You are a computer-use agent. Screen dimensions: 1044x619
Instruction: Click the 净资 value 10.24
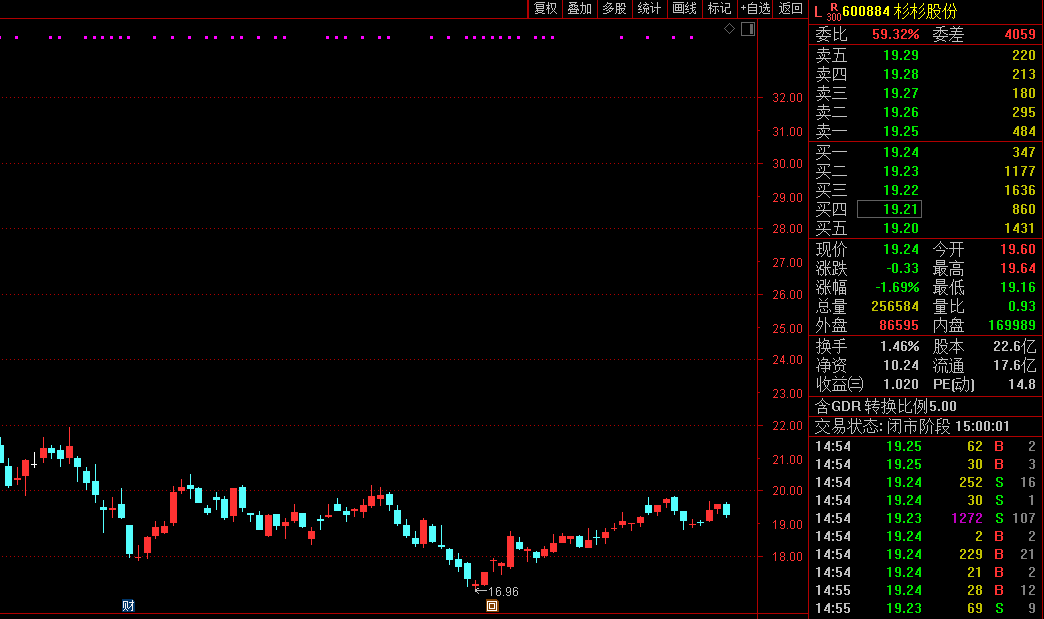pyautogui.click(x=901, y=365)
